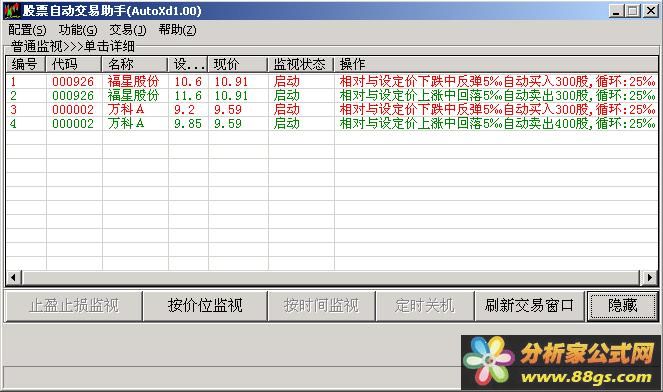
Task: Select row number 3
Action: [14, 110]
